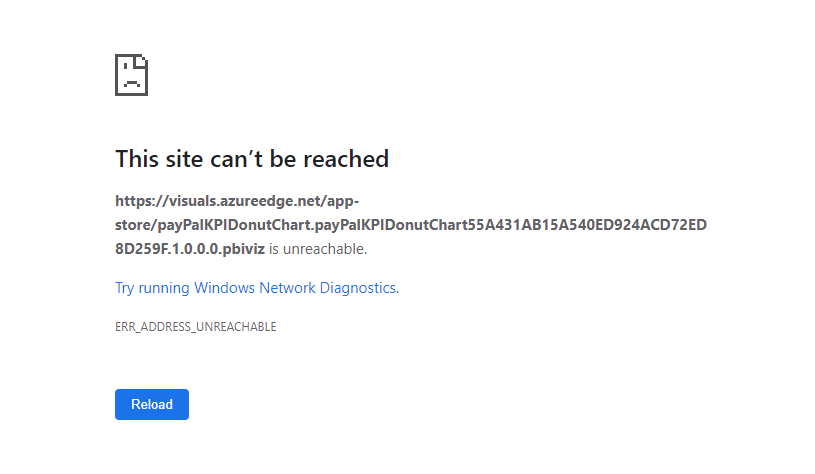Click the word "This" in the heading

[x=138, y=159]
